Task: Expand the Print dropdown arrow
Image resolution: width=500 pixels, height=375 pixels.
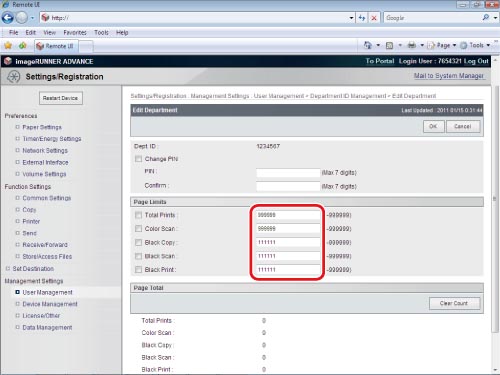Action: 422,45
